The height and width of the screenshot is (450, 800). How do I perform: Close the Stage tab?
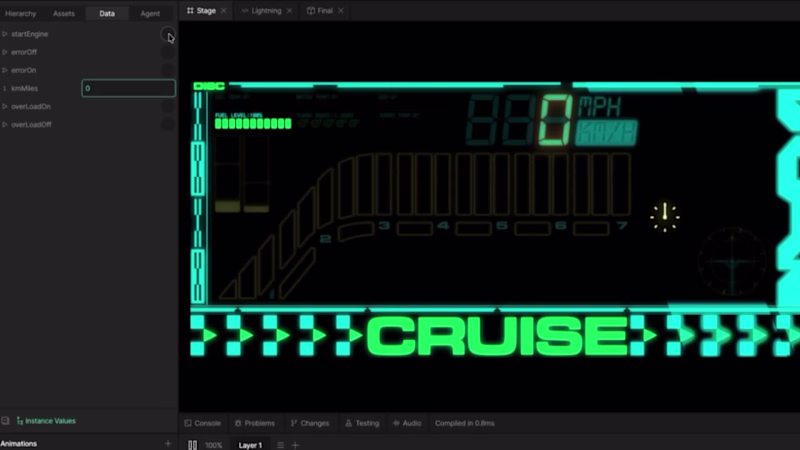[223, 11]
